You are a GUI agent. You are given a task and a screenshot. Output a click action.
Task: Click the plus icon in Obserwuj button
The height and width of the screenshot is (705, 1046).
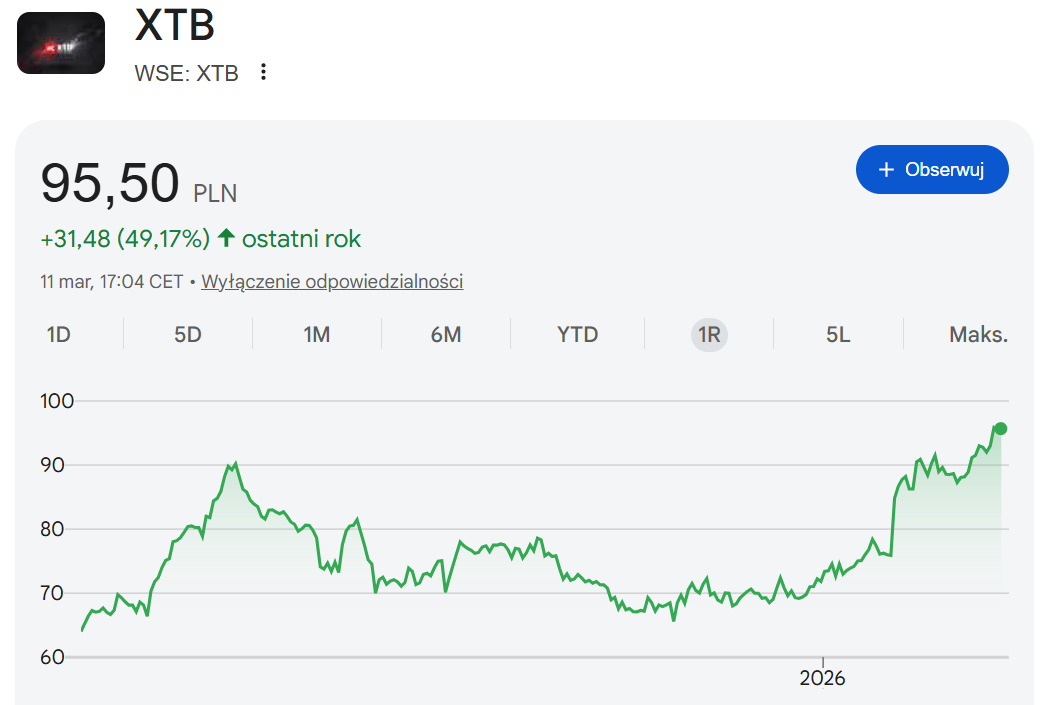[885, 170]
